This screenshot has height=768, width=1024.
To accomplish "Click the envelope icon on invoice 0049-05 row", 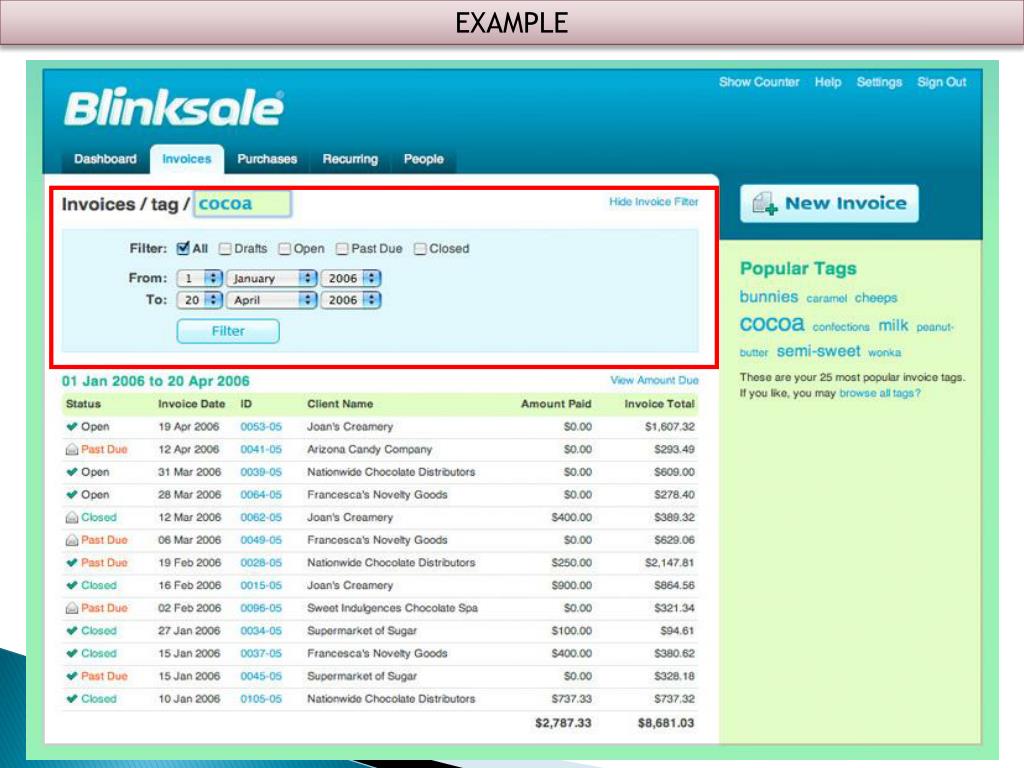I will point(72,540).
